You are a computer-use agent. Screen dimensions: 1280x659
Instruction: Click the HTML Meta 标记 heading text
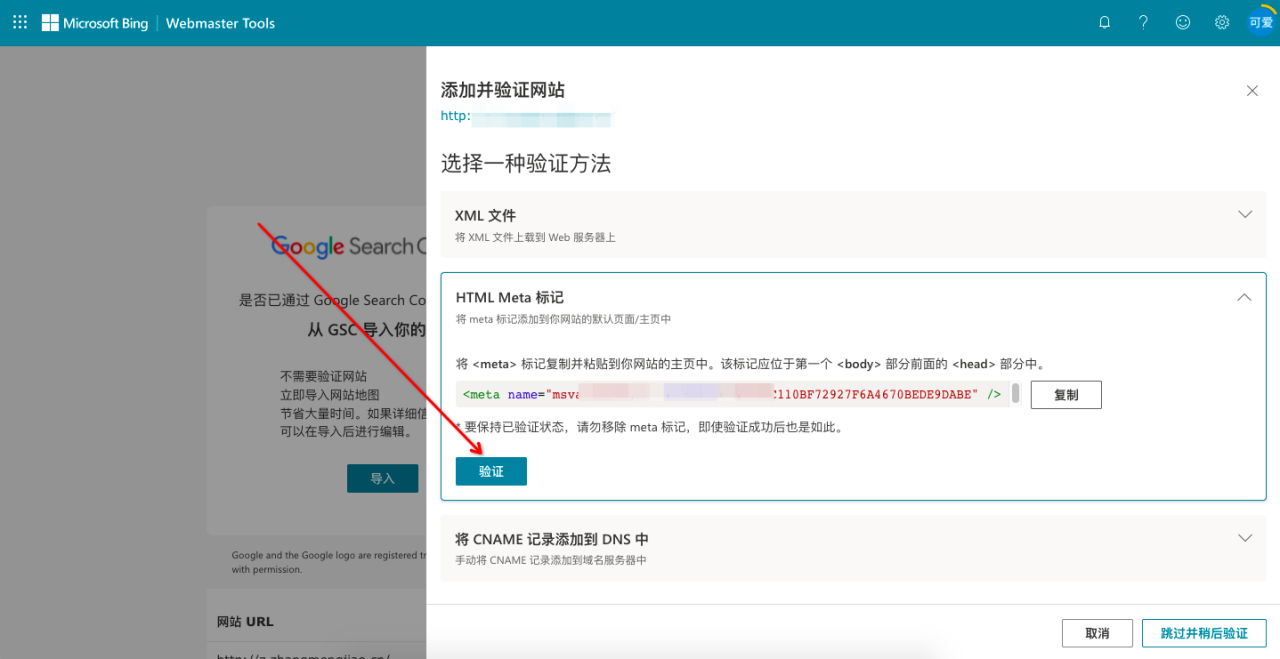coord(510,297)
